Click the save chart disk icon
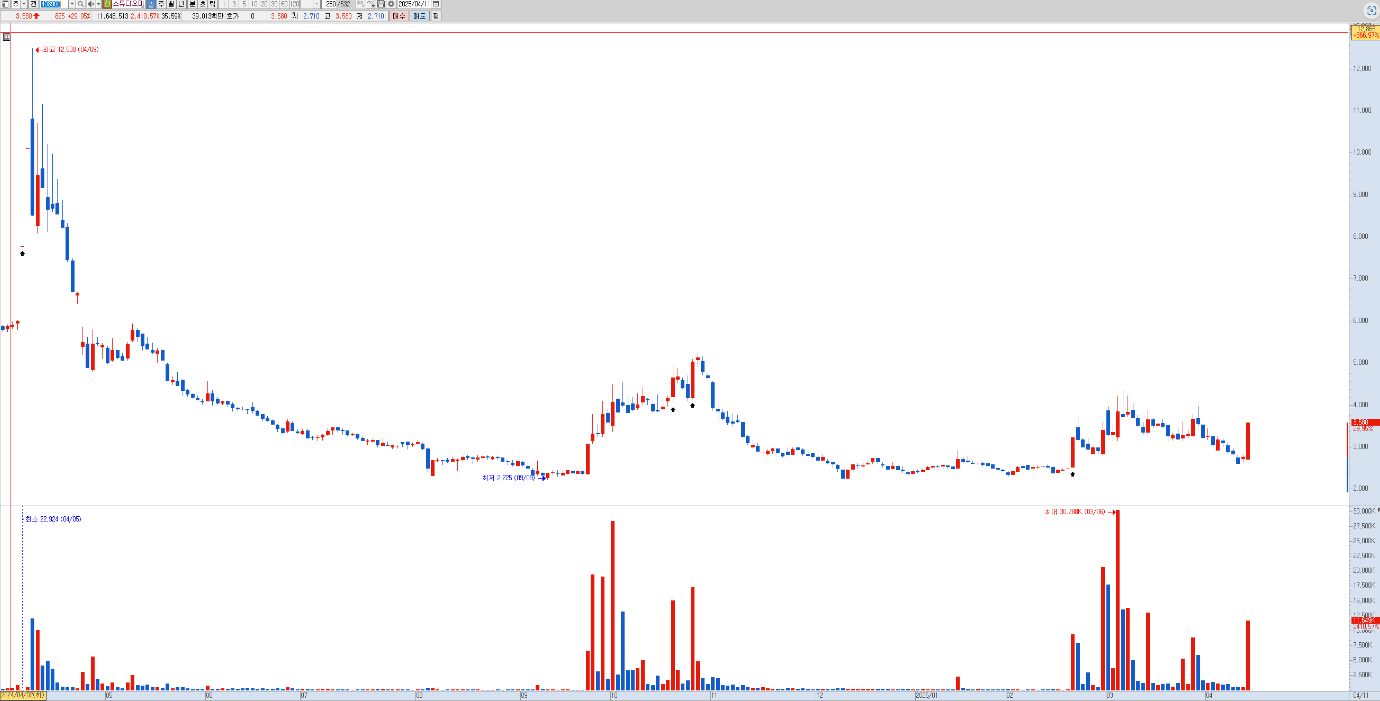Viewport: 1380px width, 701px height. [x=381, y=5]
